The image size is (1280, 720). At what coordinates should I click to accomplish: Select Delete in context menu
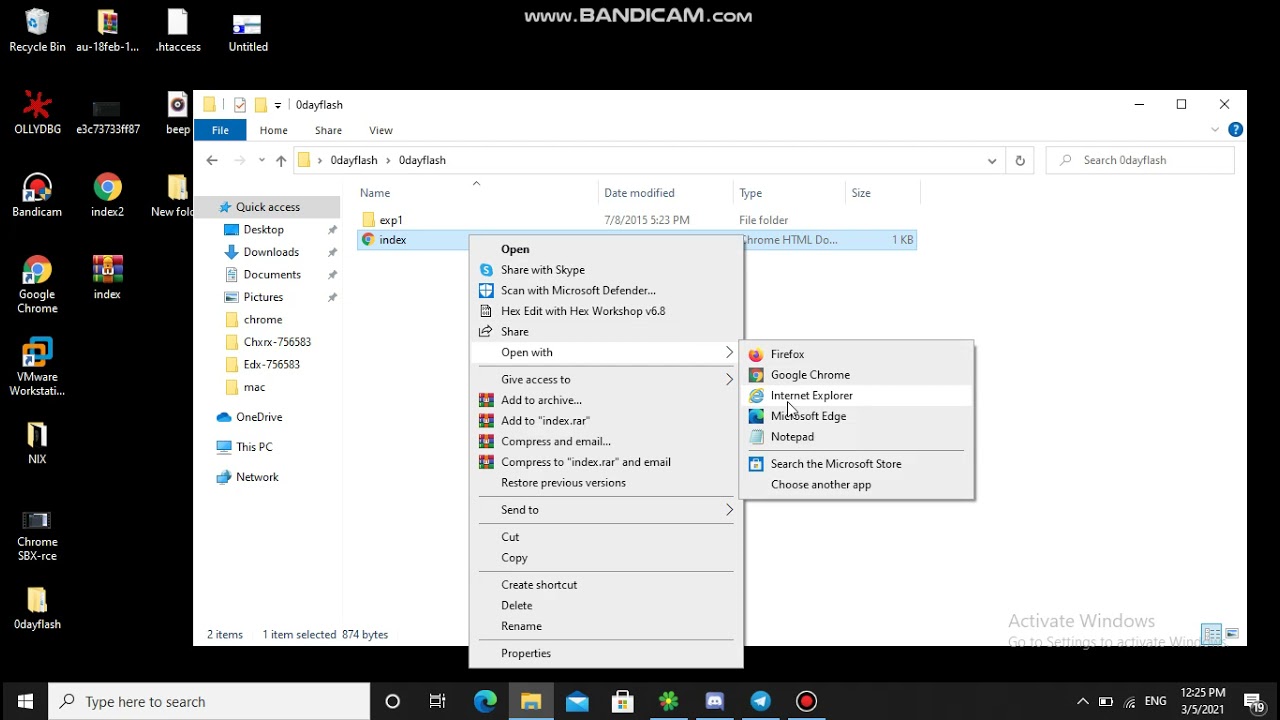(606, 605)
